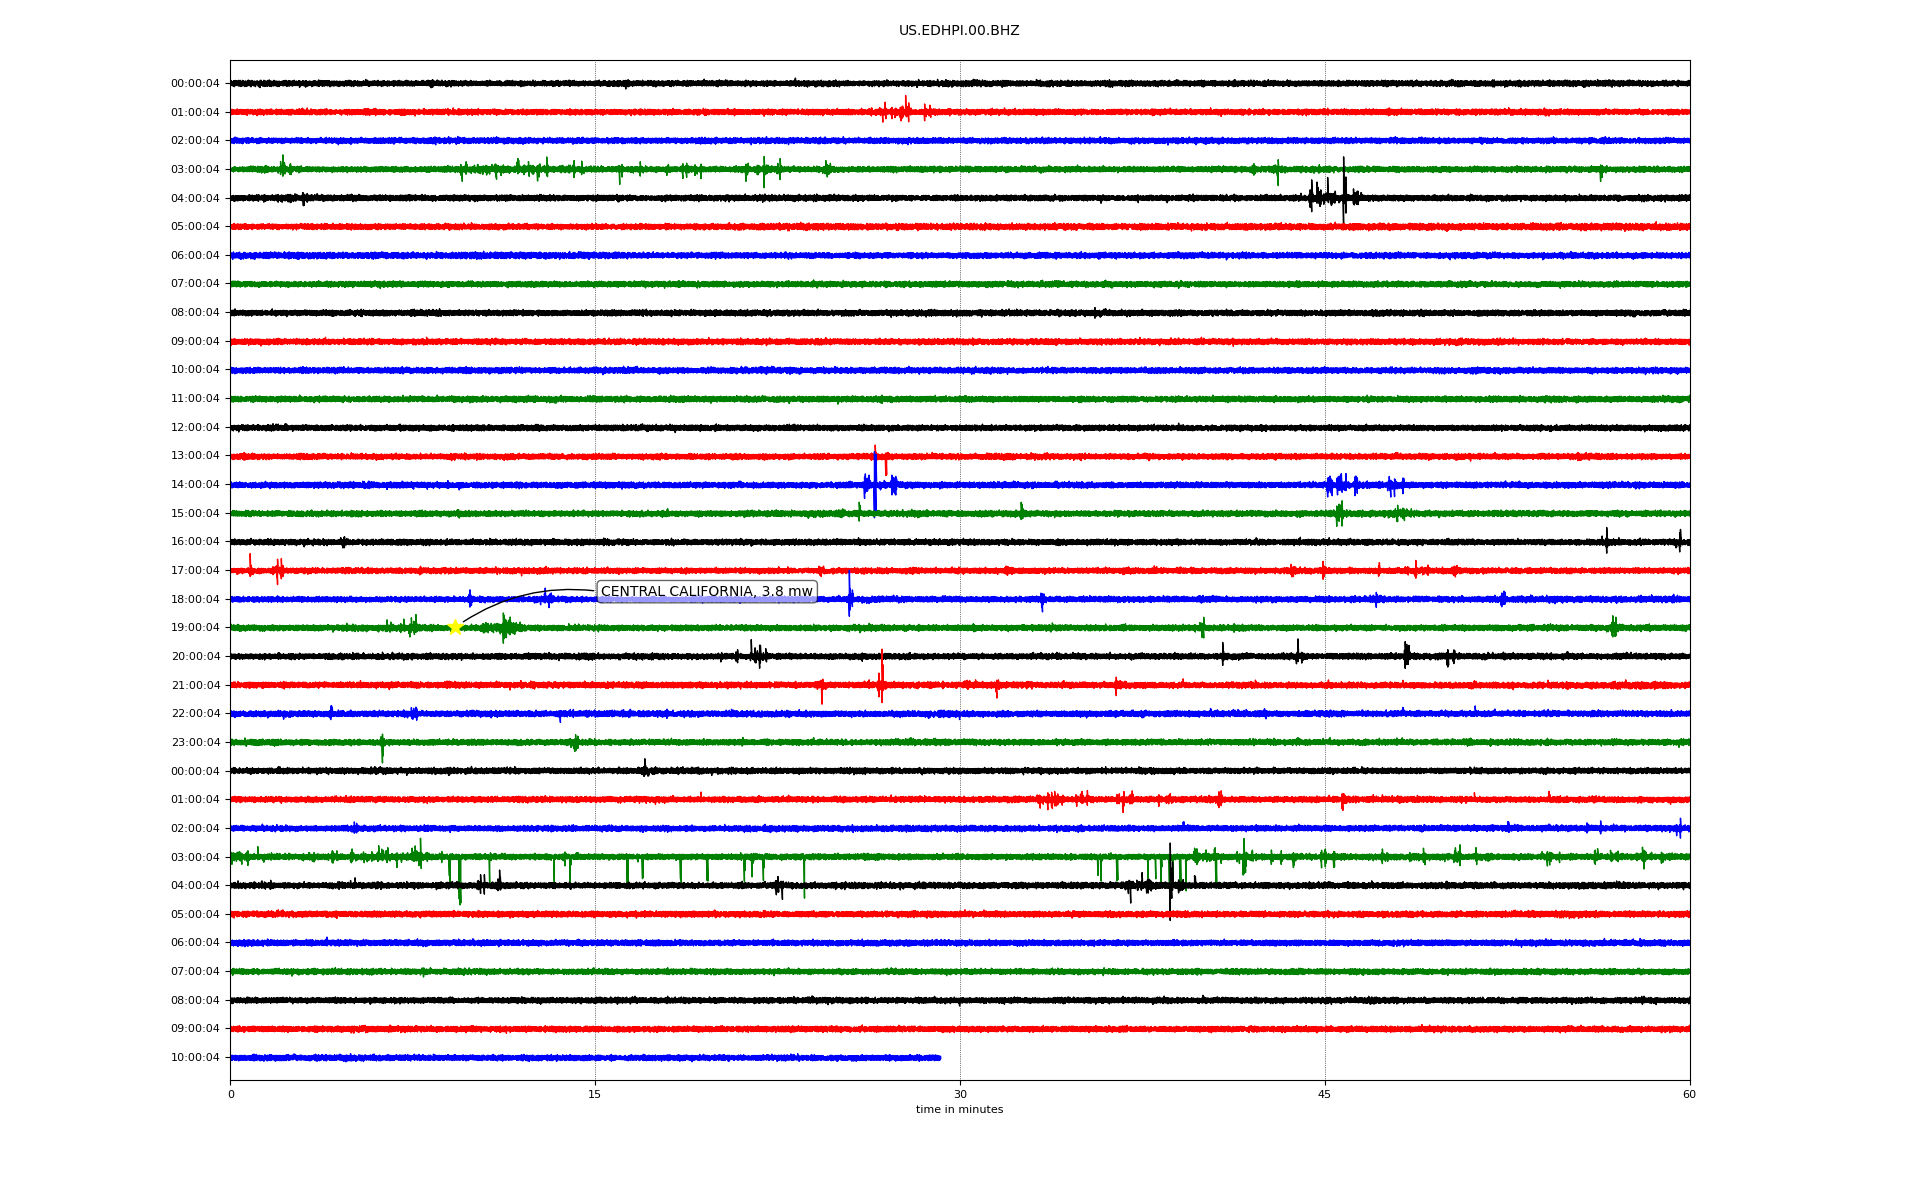This screenshot has width=1920, height=1200.
Task: Click the 30 tick on the time axis
Action: tap(960, 1094)
